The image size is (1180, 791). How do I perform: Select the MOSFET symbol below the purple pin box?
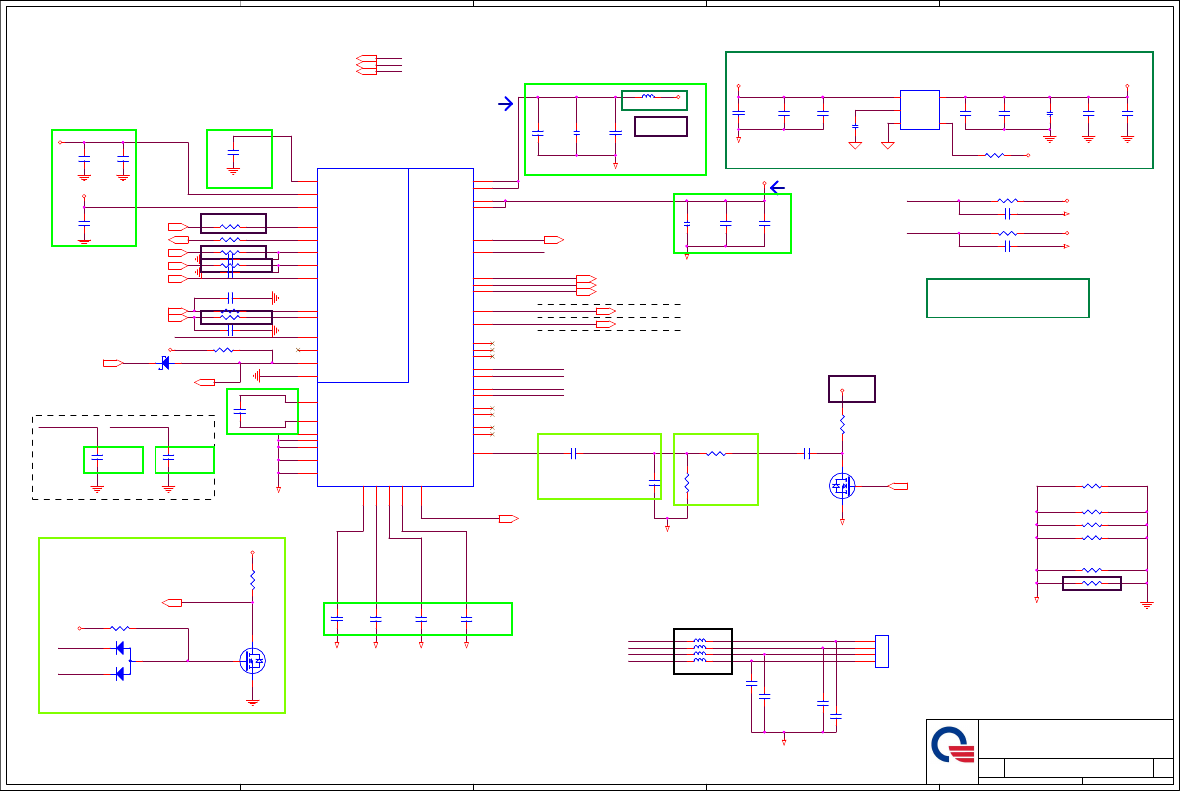click(842, 486)
